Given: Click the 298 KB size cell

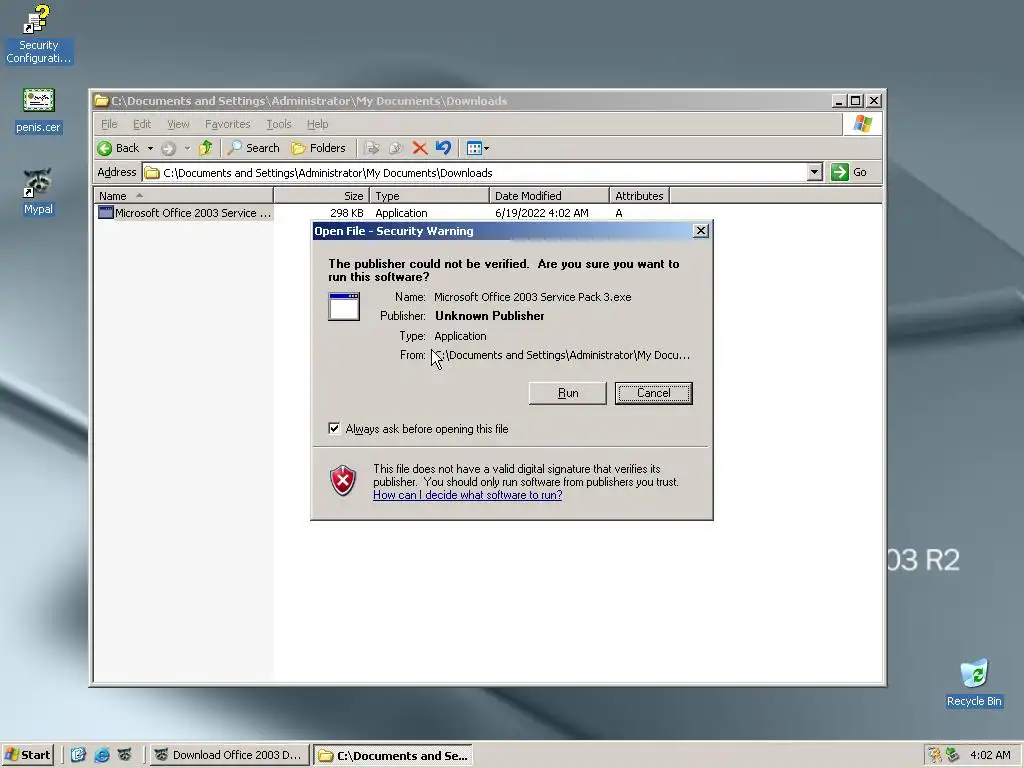Looking at the screenshot, I should coord(347,213).
